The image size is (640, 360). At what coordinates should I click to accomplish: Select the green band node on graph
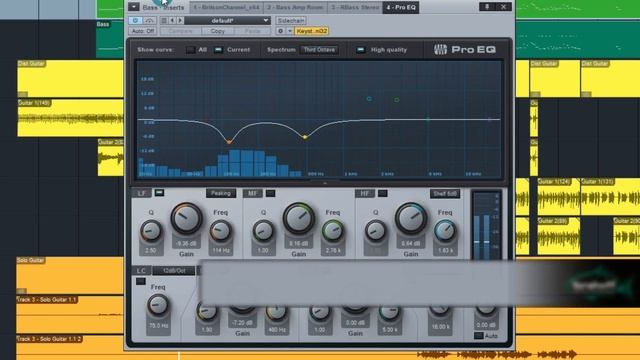[x=396, y=100]
